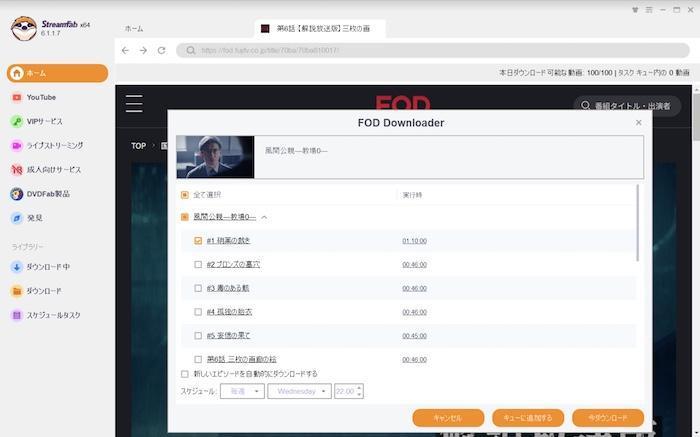Open the Scheduled Tasks sidebar item

[46, 315]
